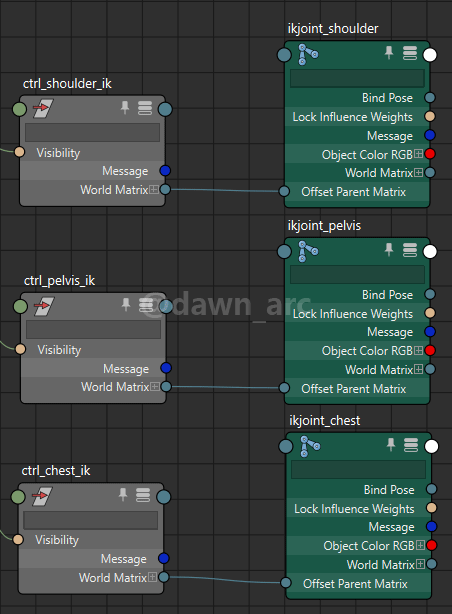
Task: Click Bind Pose output port on ikjoint_chest
Action: point(432,489)
